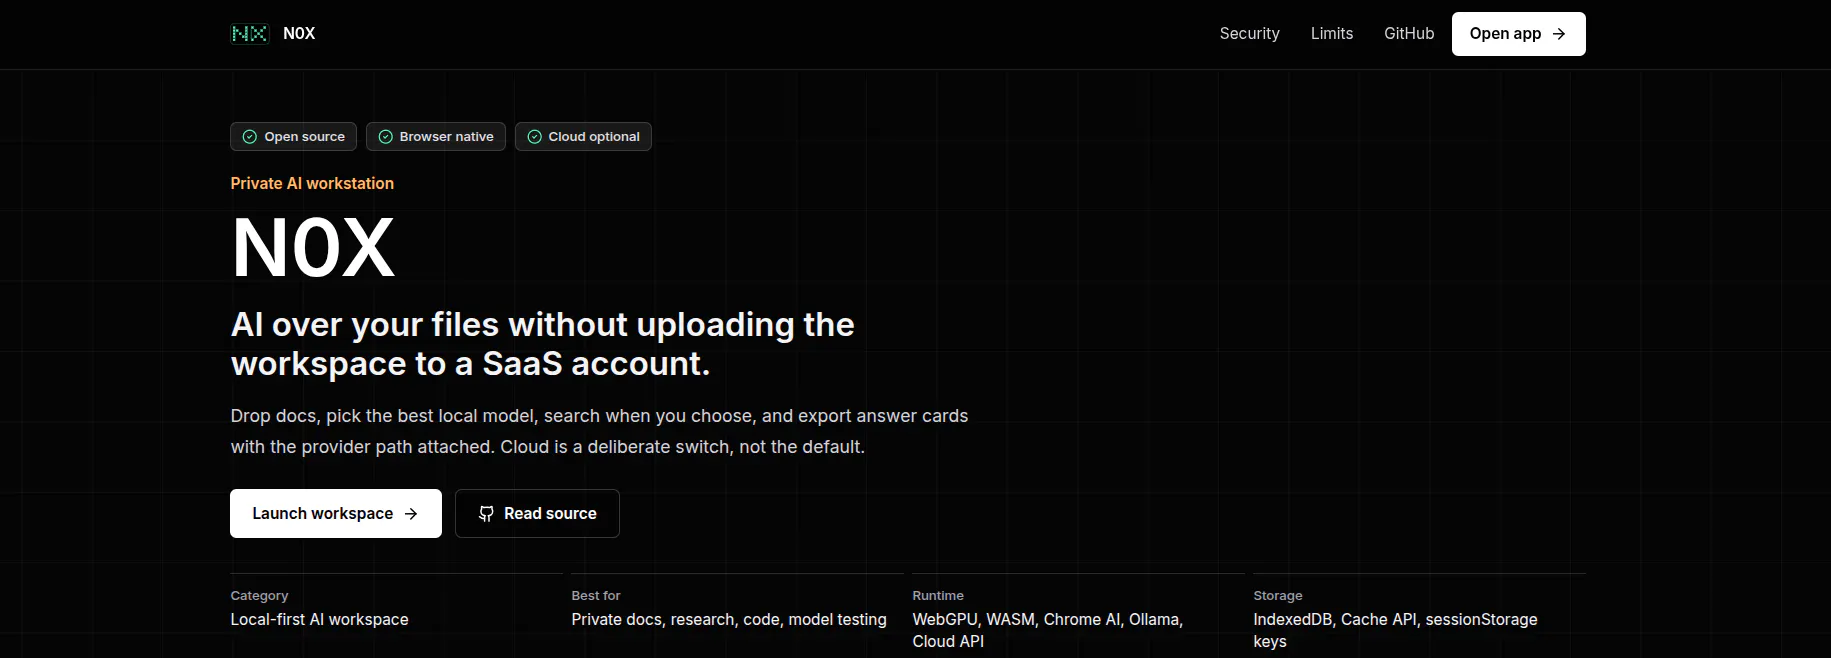Open the Security nav link
Image resolution: width=1831 pixels, height=658 pixels.
(1249, 34)
